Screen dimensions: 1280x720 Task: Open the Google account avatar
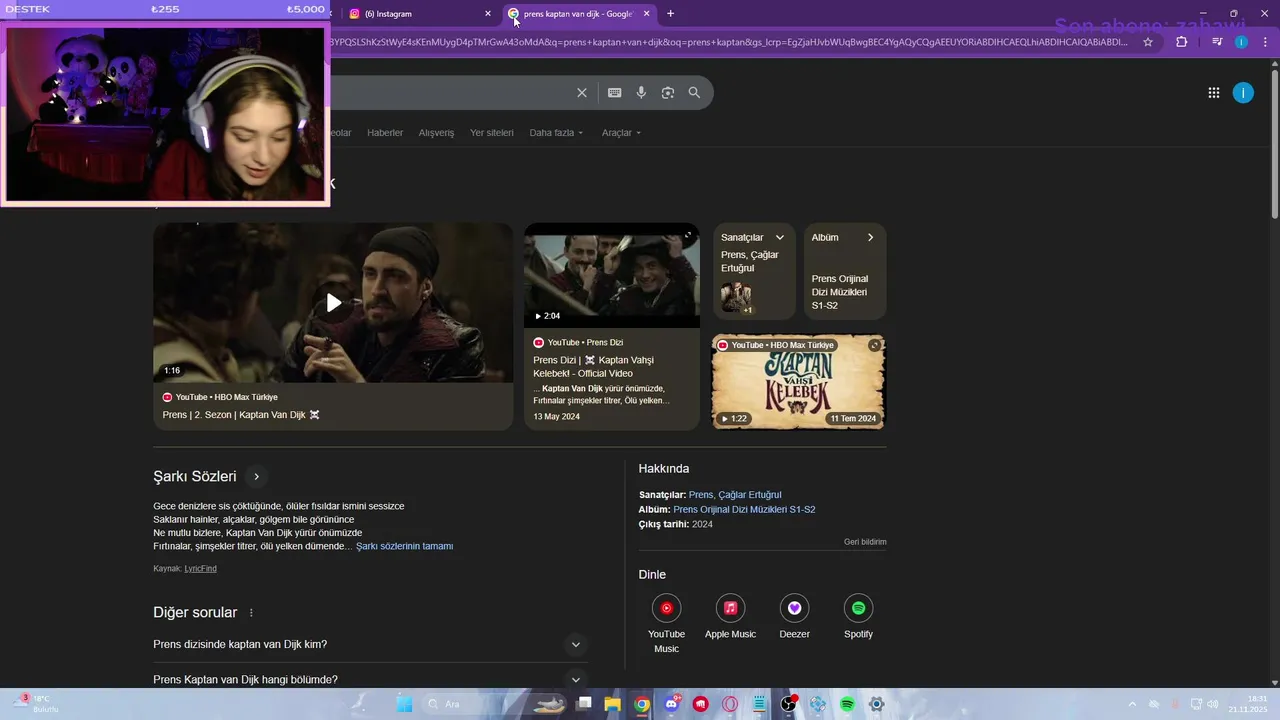[x=1243, y=93]
